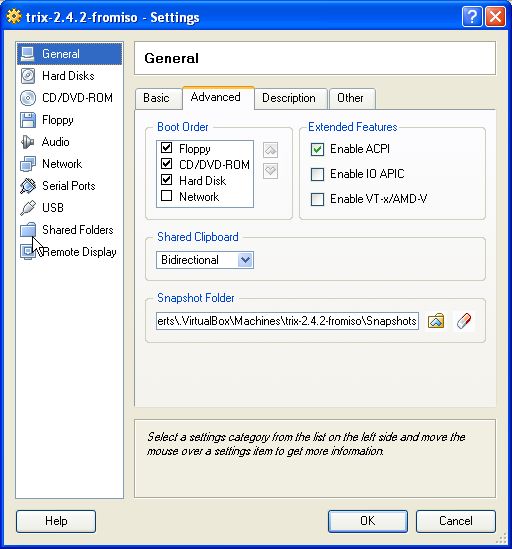Uncheck CD/DVD-ROM in boot order

click(166, 164)
